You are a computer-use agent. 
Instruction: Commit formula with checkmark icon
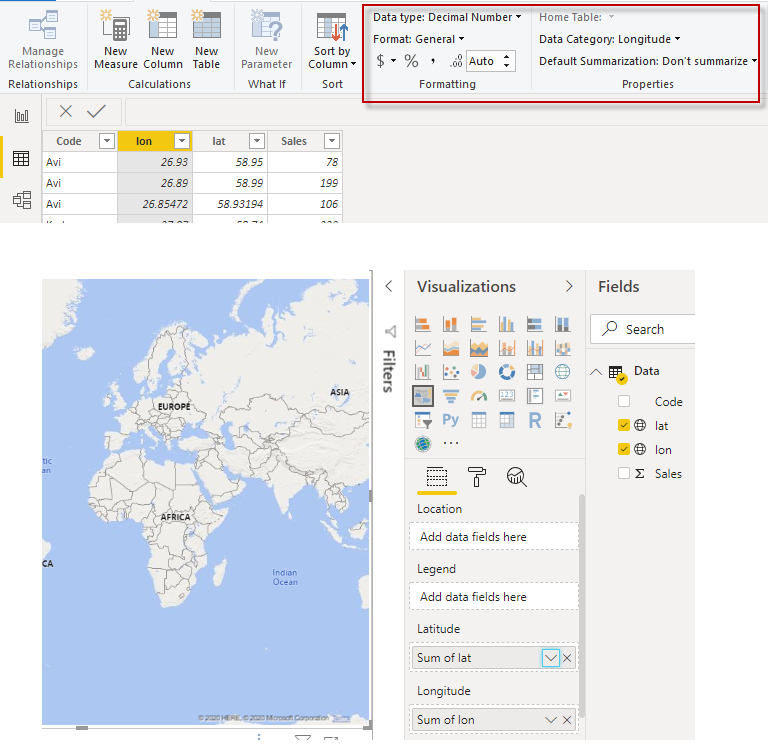coord(96,111)
